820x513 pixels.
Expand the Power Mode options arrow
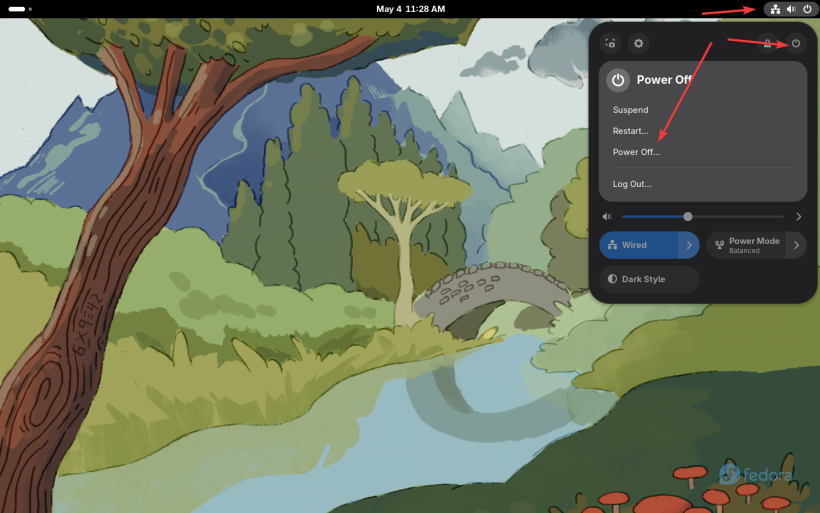click(796, 245)
